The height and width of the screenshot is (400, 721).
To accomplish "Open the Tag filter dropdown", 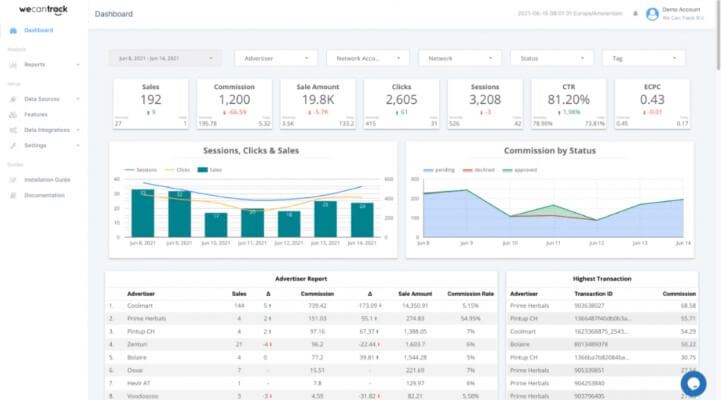I will (x=644, y=58).
